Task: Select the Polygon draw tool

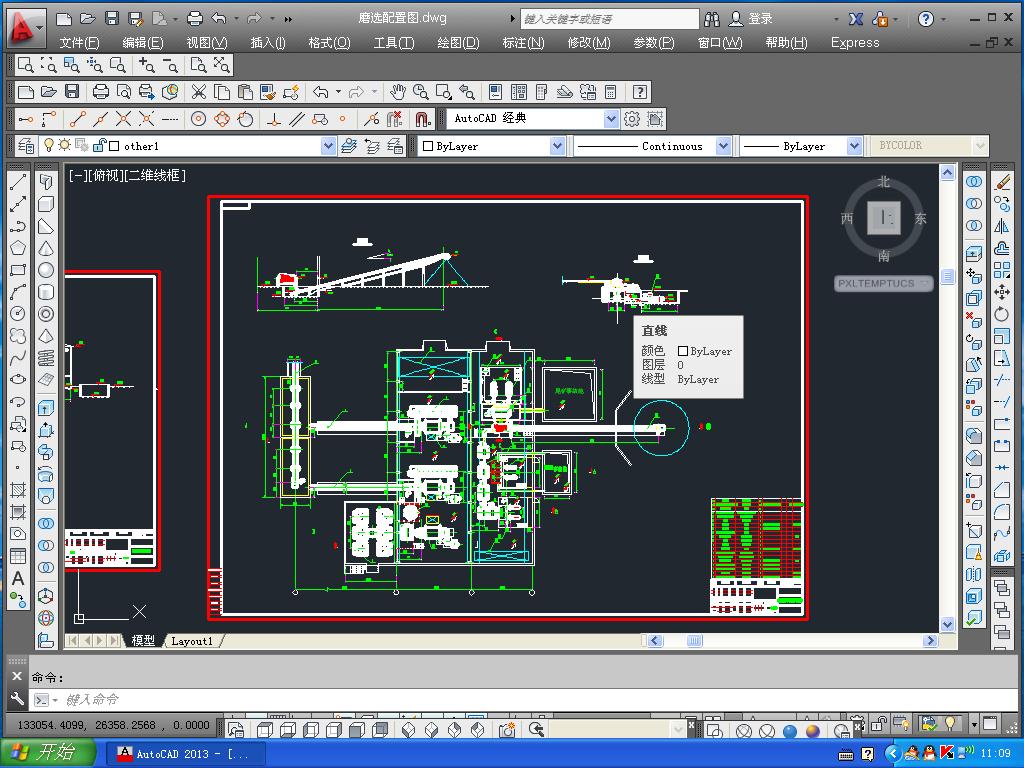Action: tap(18, 248)
